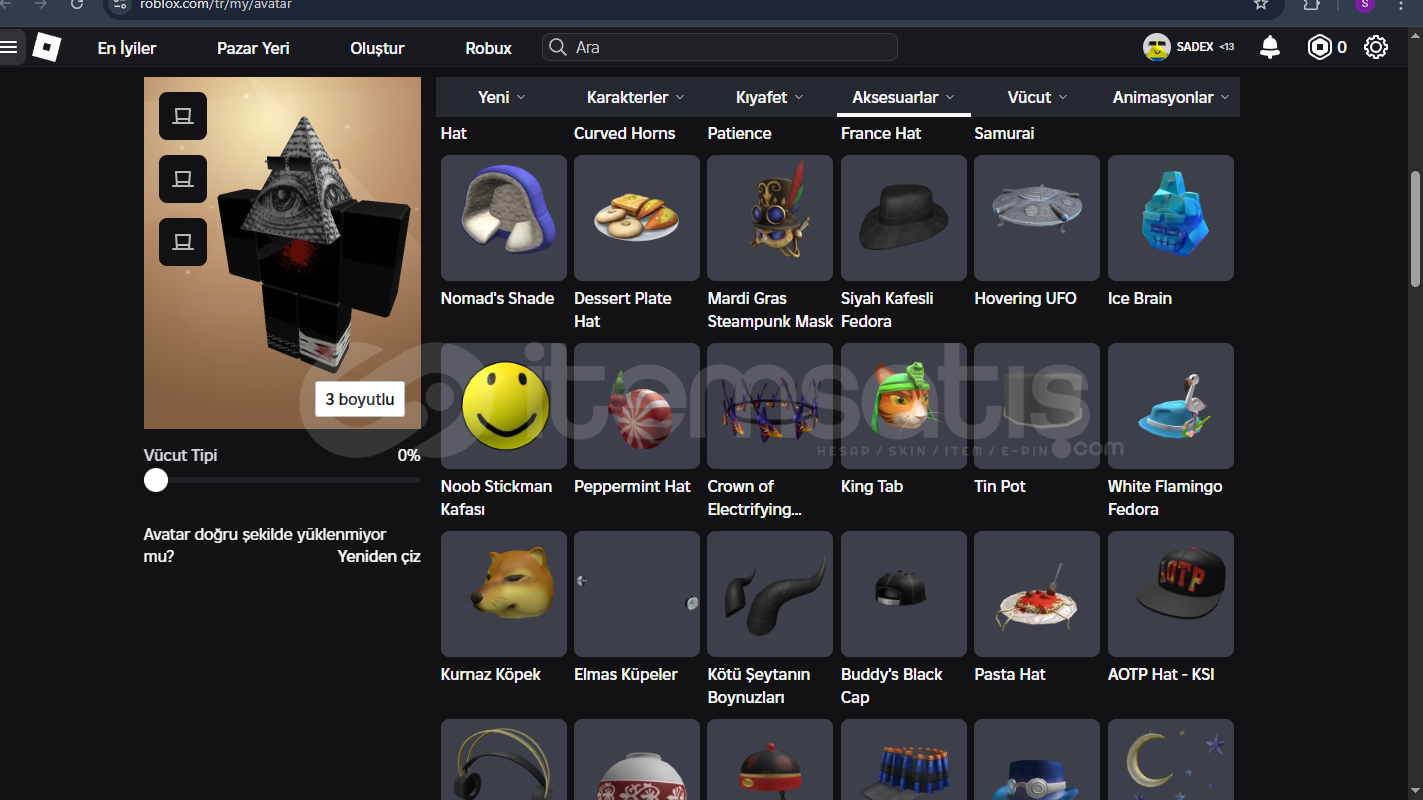Click the browser reload button
Image resolution: width=1423 pixels, height=800 pixels.
pyautogui.click(x=77, y=4)
